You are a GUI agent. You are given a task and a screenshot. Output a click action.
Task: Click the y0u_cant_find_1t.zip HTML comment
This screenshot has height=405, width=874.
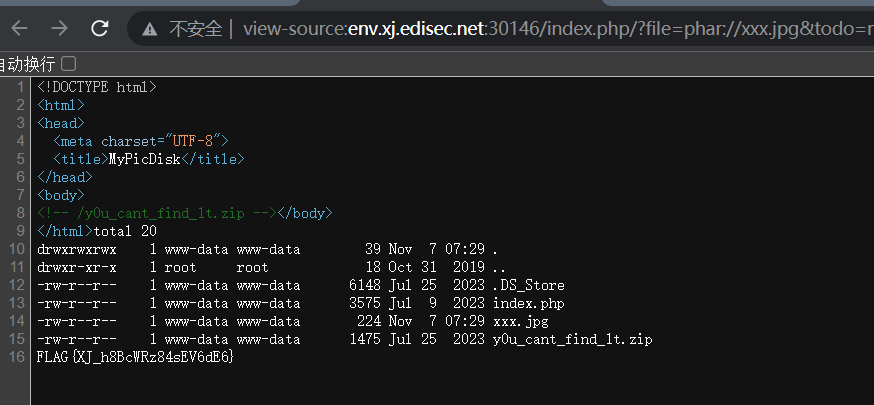(156, 213)
